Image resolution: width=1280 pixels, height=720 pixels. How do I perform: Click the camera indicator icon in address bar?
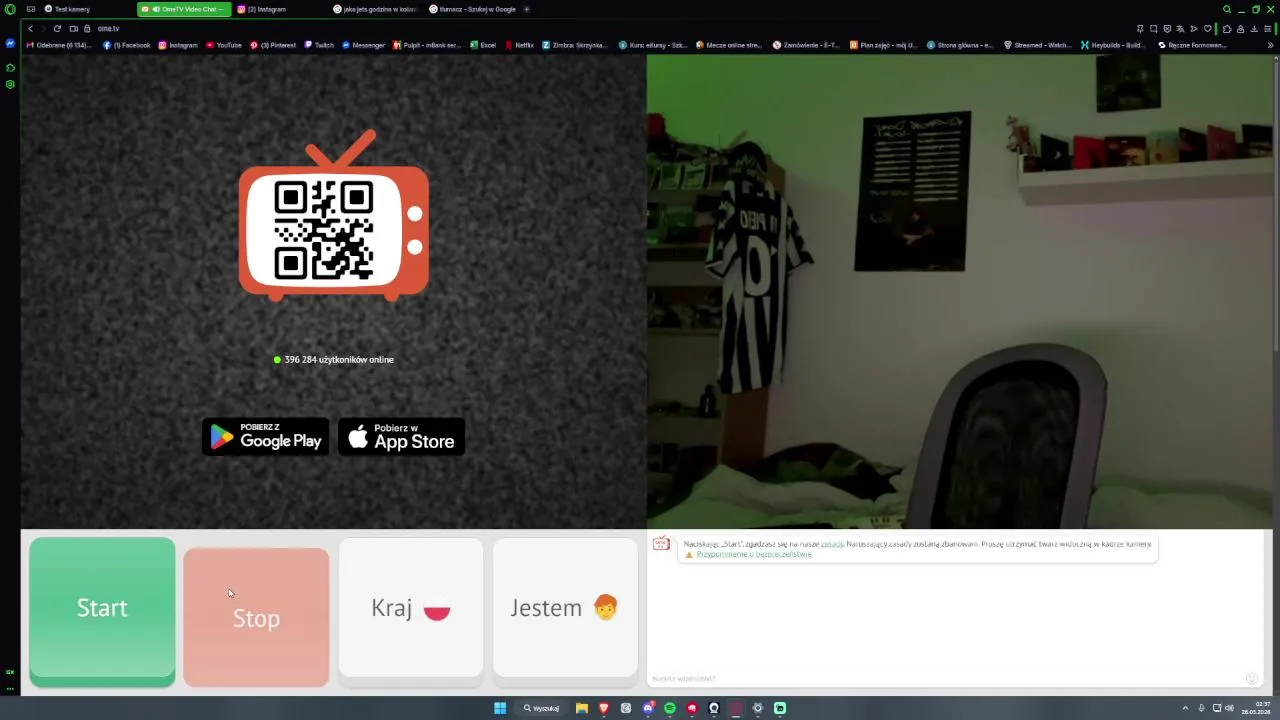point(74,28)
